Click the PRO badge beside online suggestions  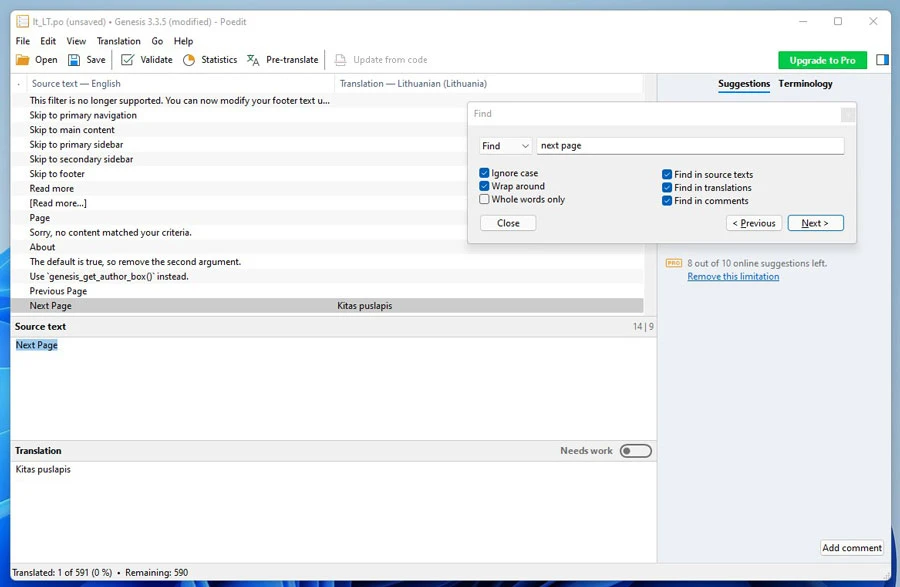[672, 263]
